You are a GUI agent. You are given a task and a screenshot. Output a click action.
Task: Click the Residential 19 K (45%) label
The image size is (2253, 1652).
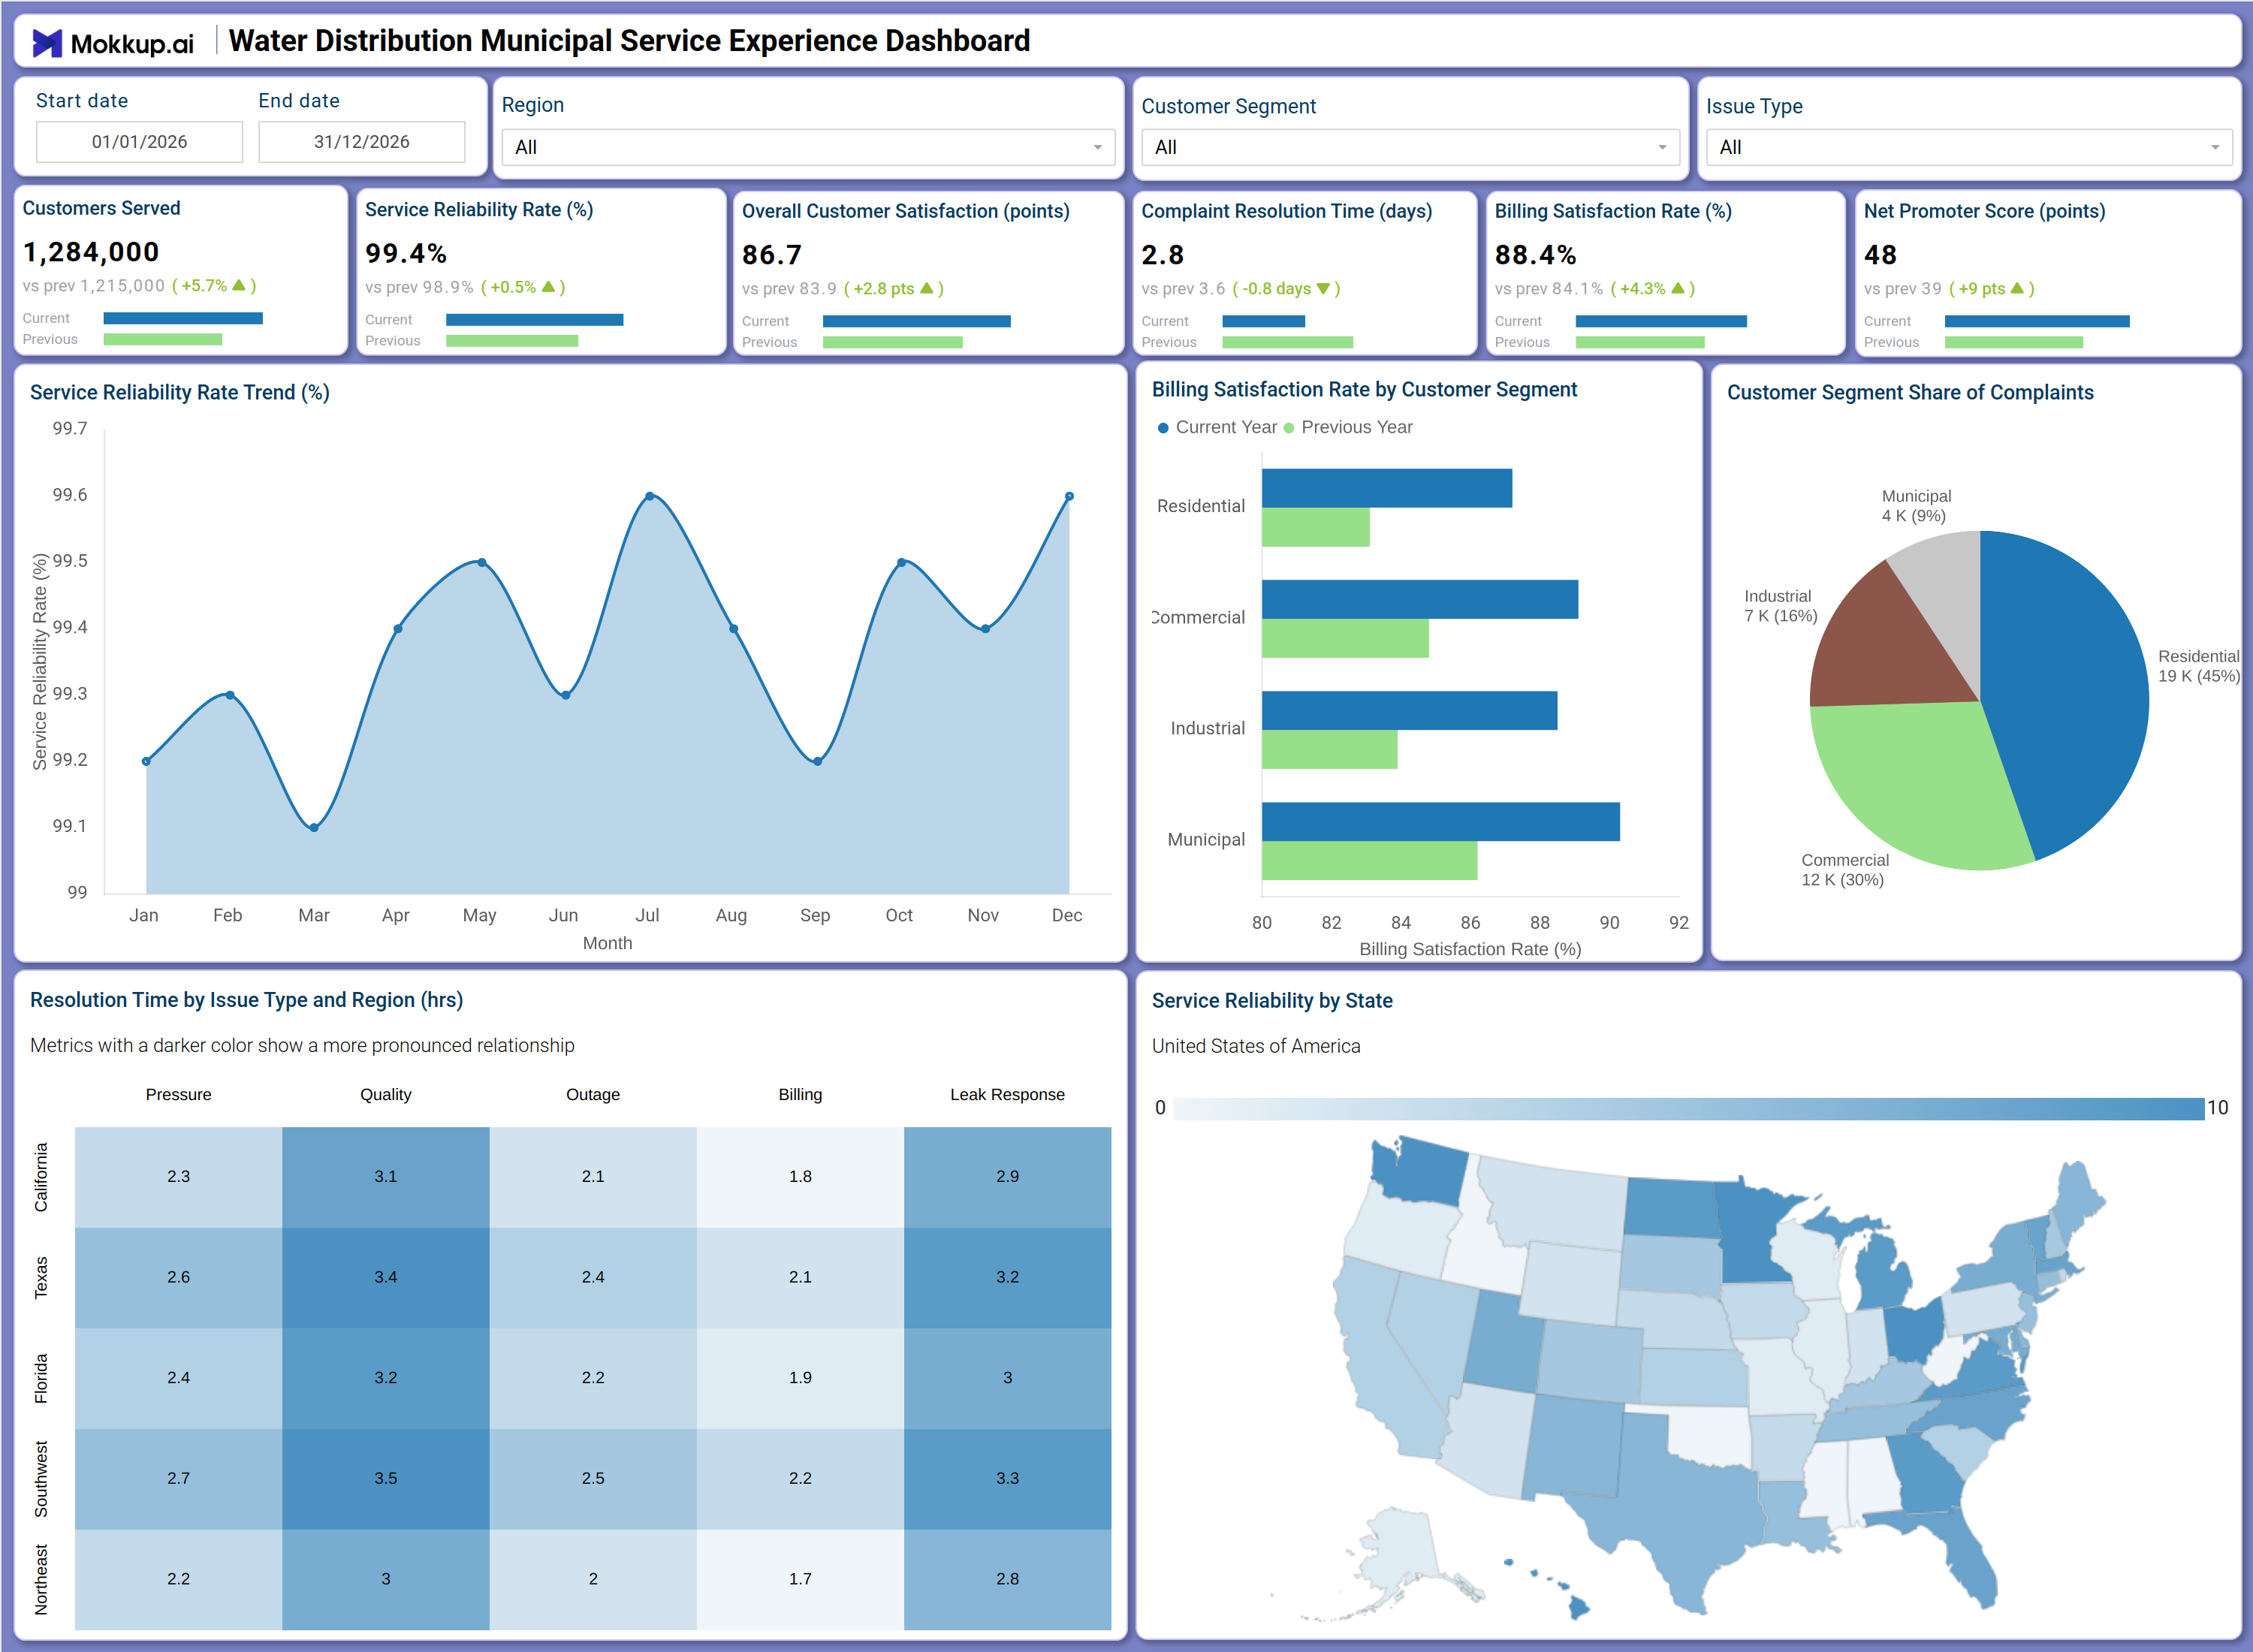[2198, 666]
